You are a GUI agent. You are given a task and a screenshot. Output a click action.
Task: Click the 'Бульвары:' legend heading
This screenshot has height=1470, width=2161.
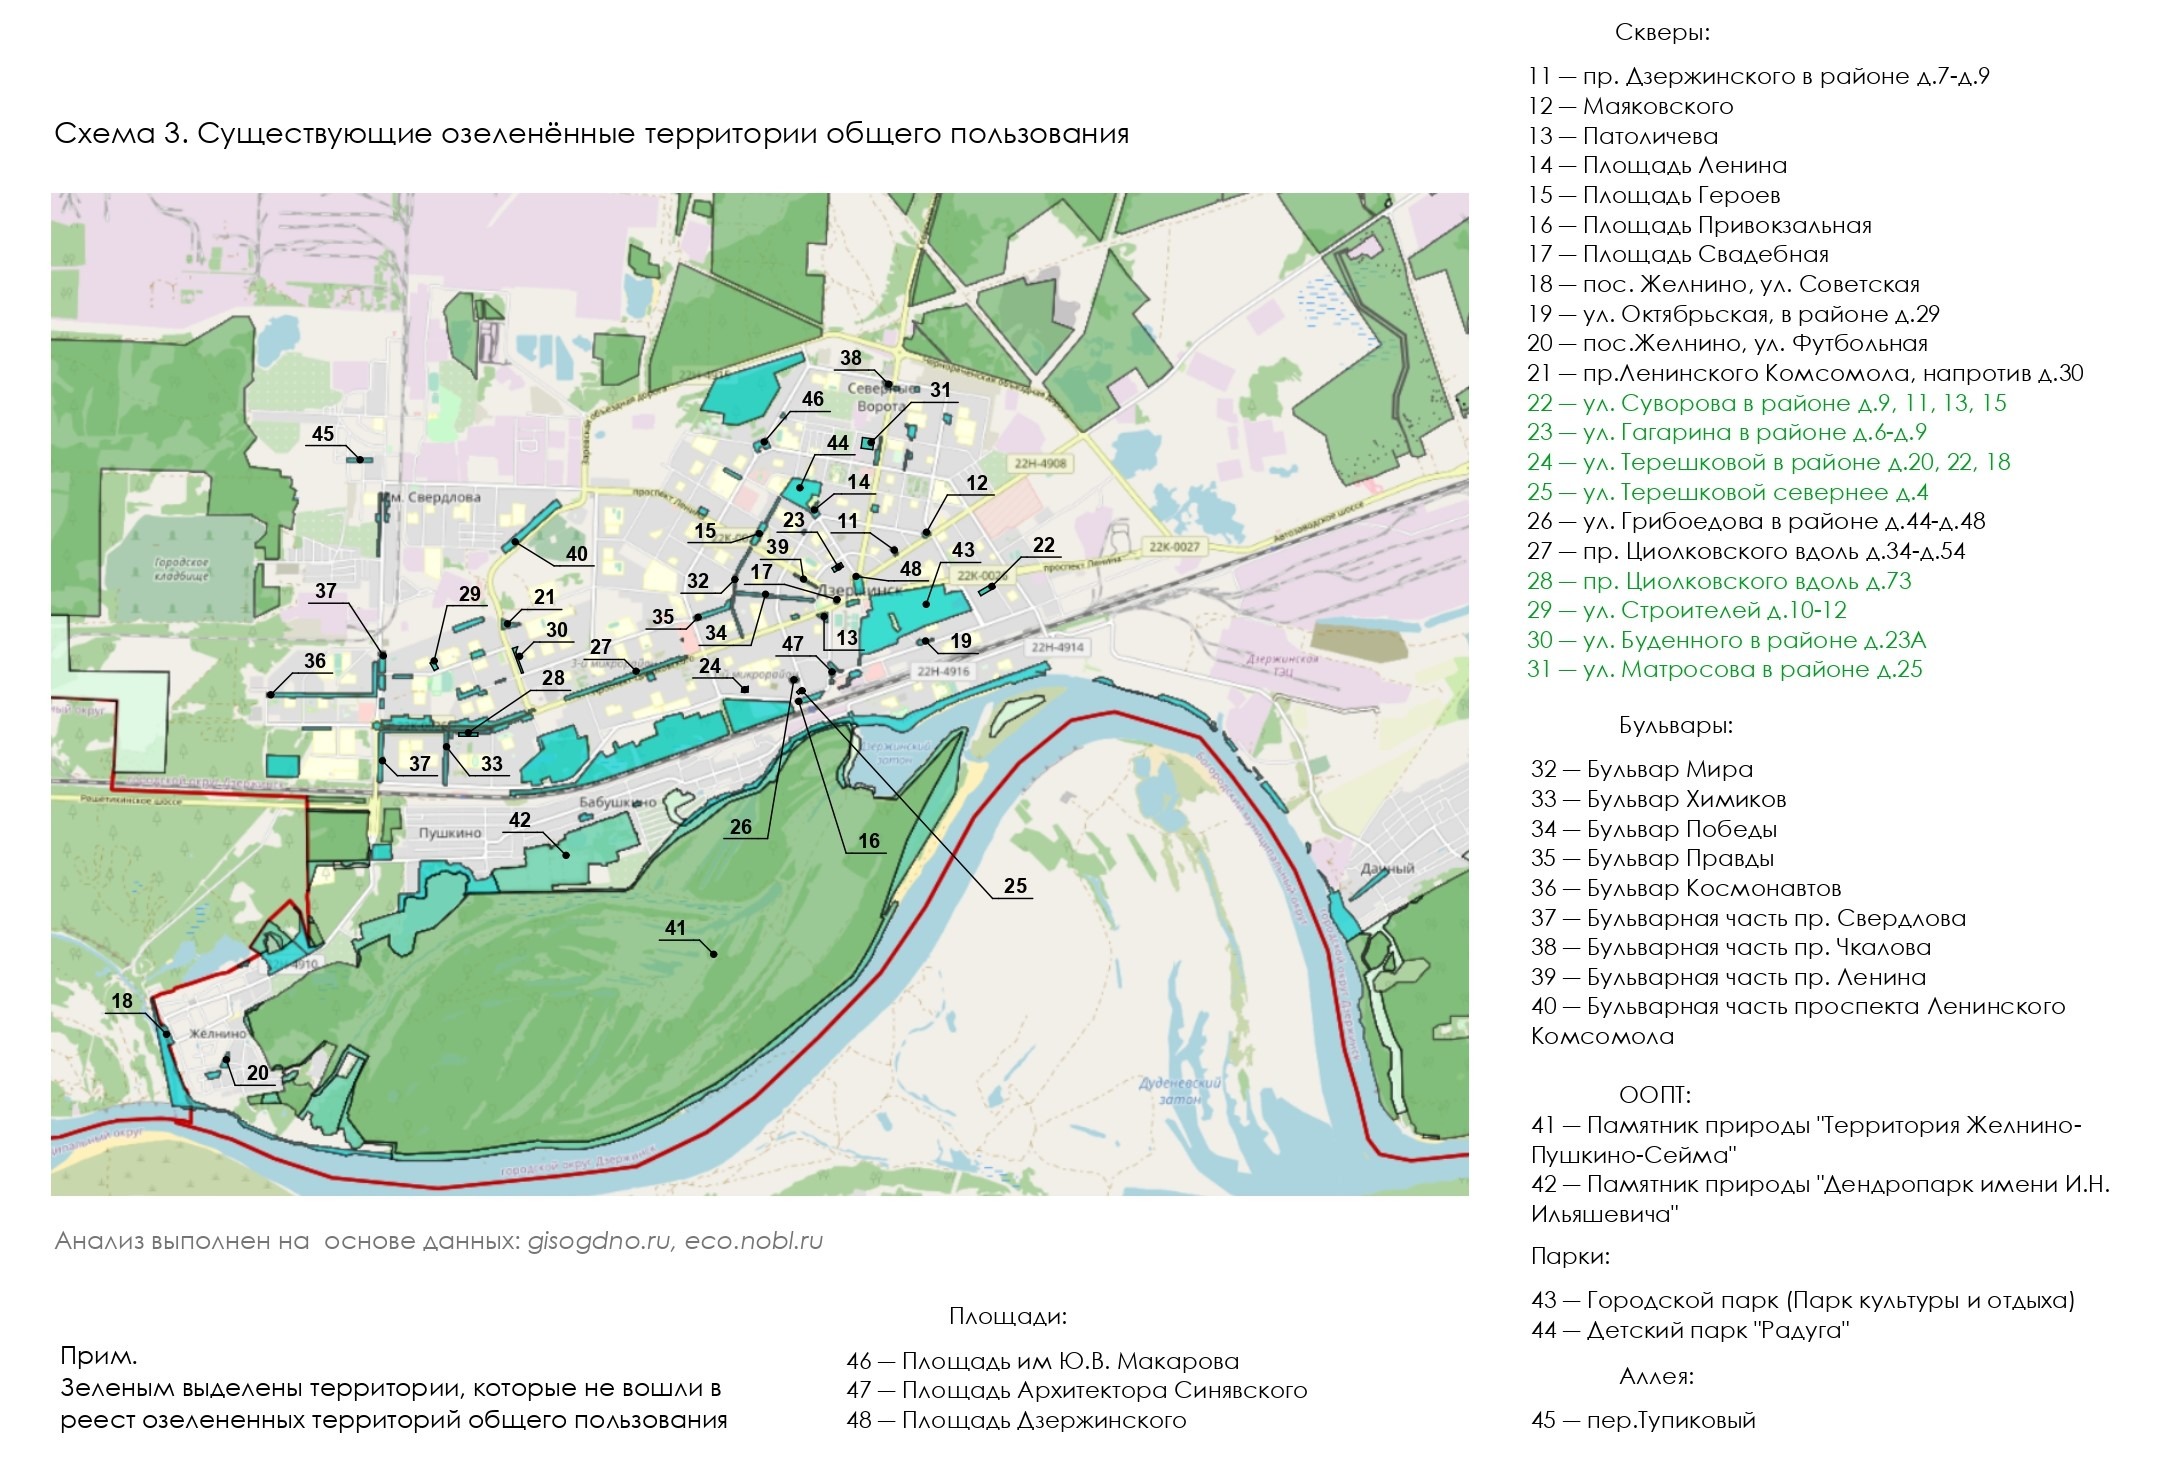point(1676,726)
